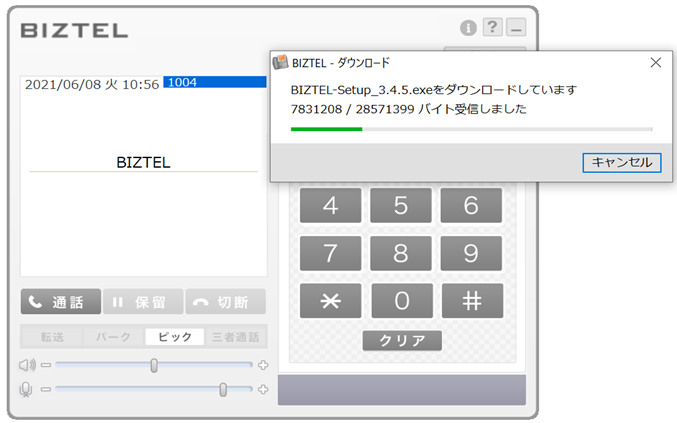
Task: Open help with the question mark icon
Action: (492, 27)
